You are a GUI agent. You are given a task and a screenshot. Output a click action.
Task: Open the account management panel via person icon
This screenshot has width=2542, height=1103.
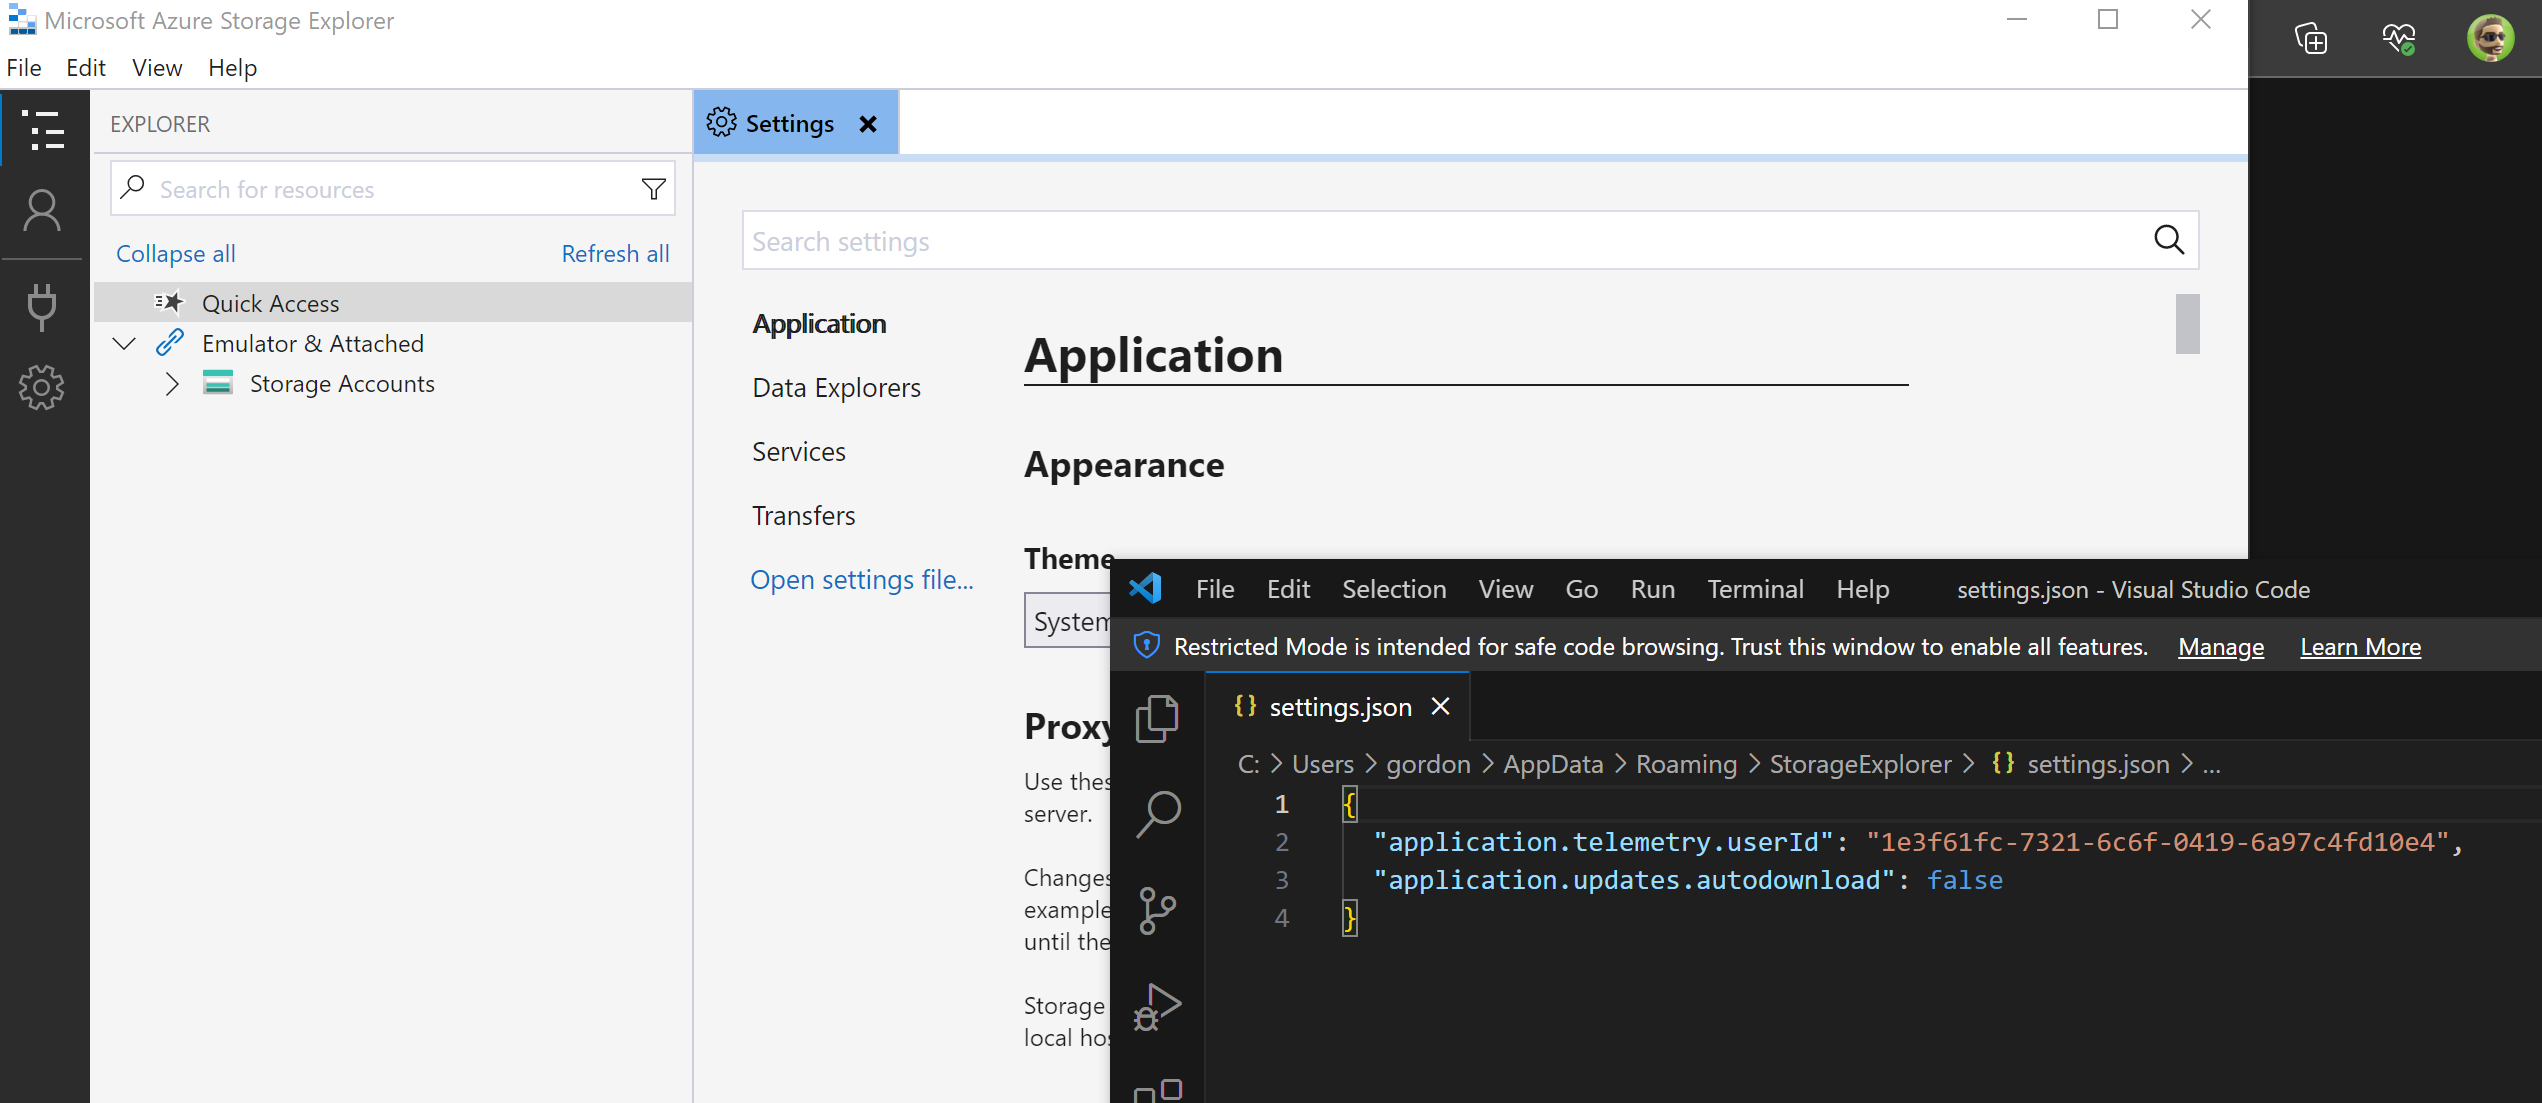click(x=42, y=211)
